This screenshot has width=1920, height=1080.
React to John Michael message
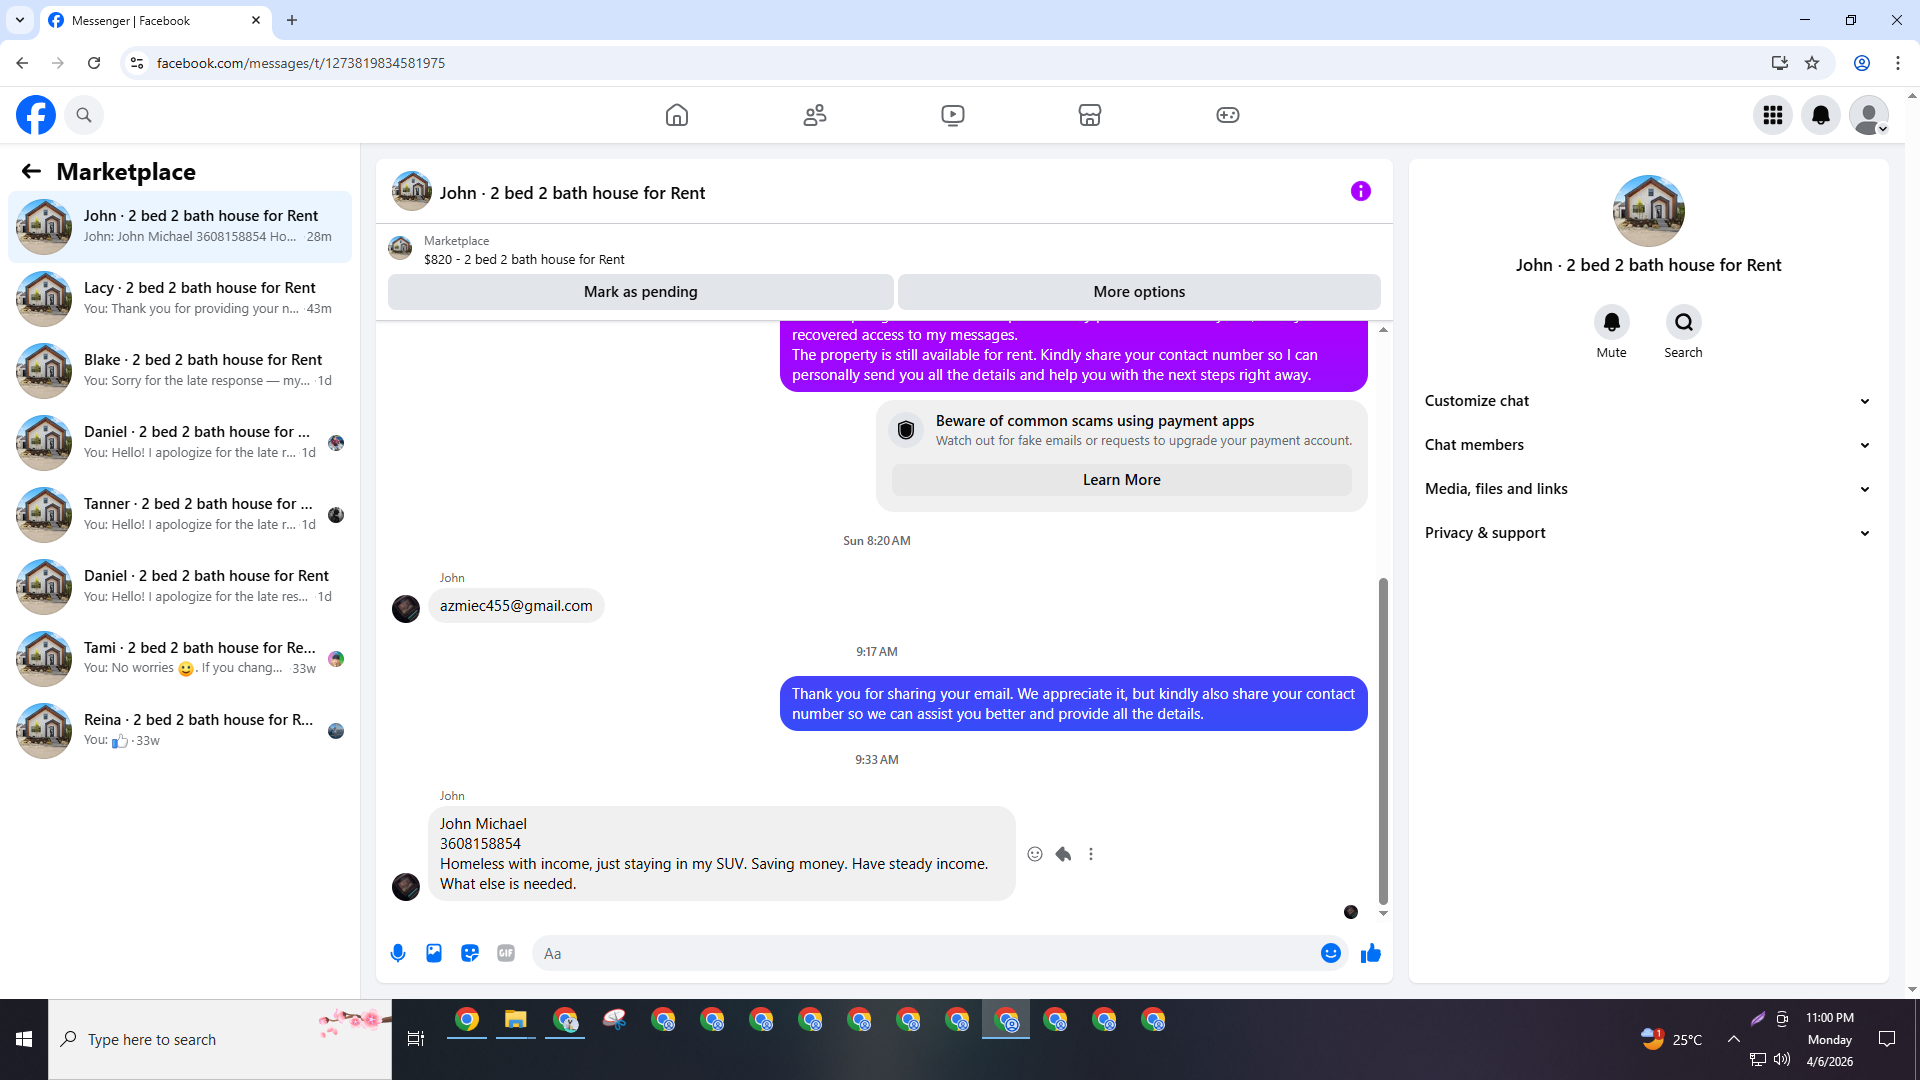(x=1035, y=854)
